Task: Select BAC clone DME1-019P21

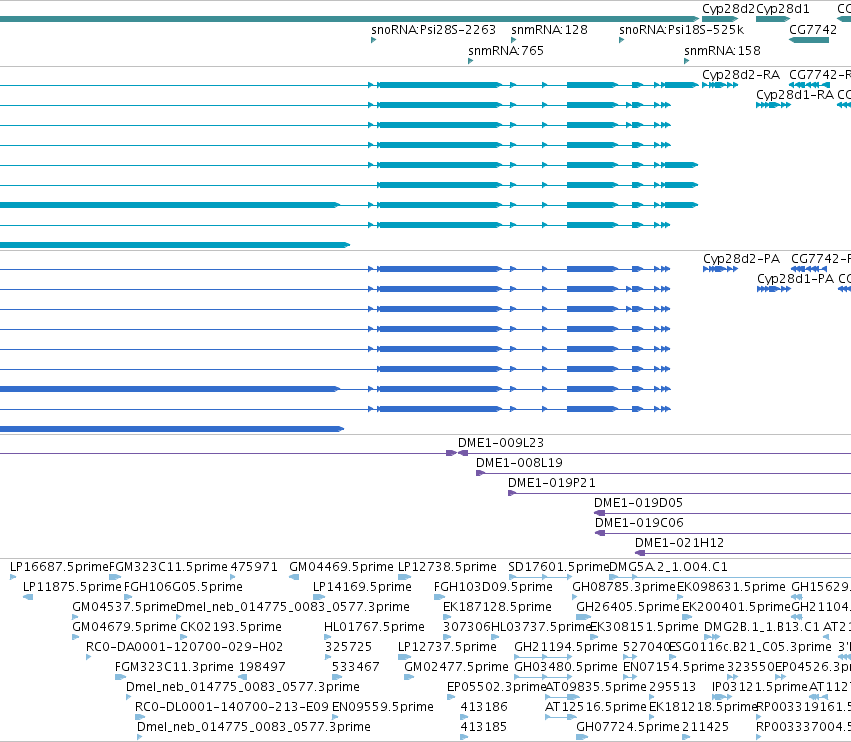Action: tap(551, 483)
